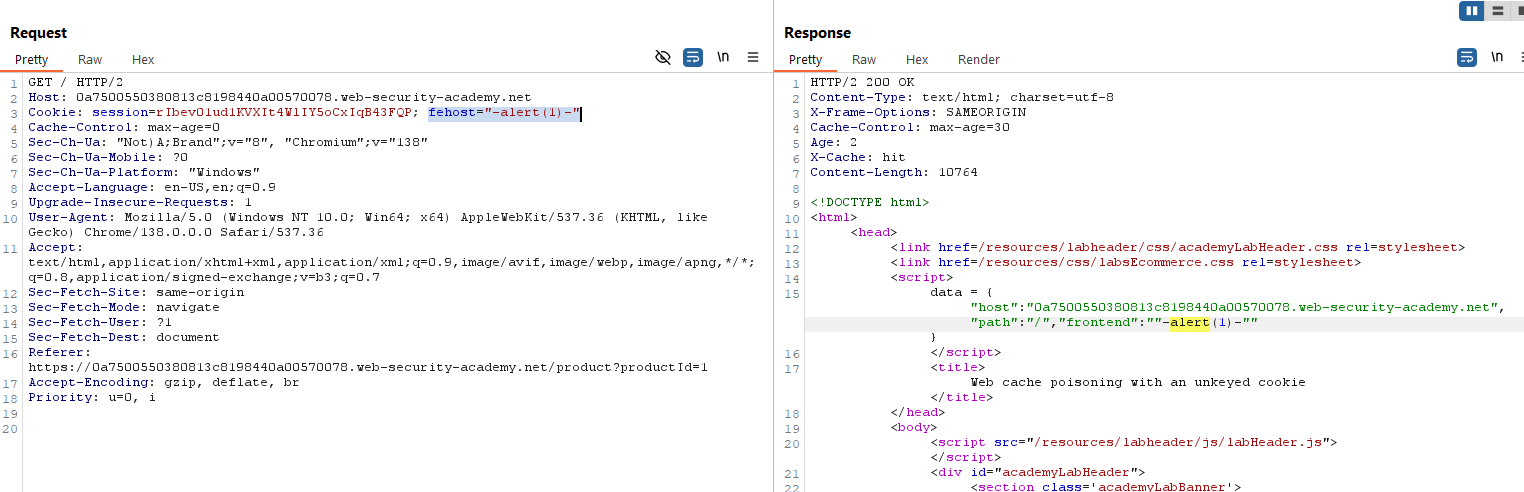1524x492 pixels.
Task: Click the crossed-out eye icon in Request pane
Action: click(662, 58)
